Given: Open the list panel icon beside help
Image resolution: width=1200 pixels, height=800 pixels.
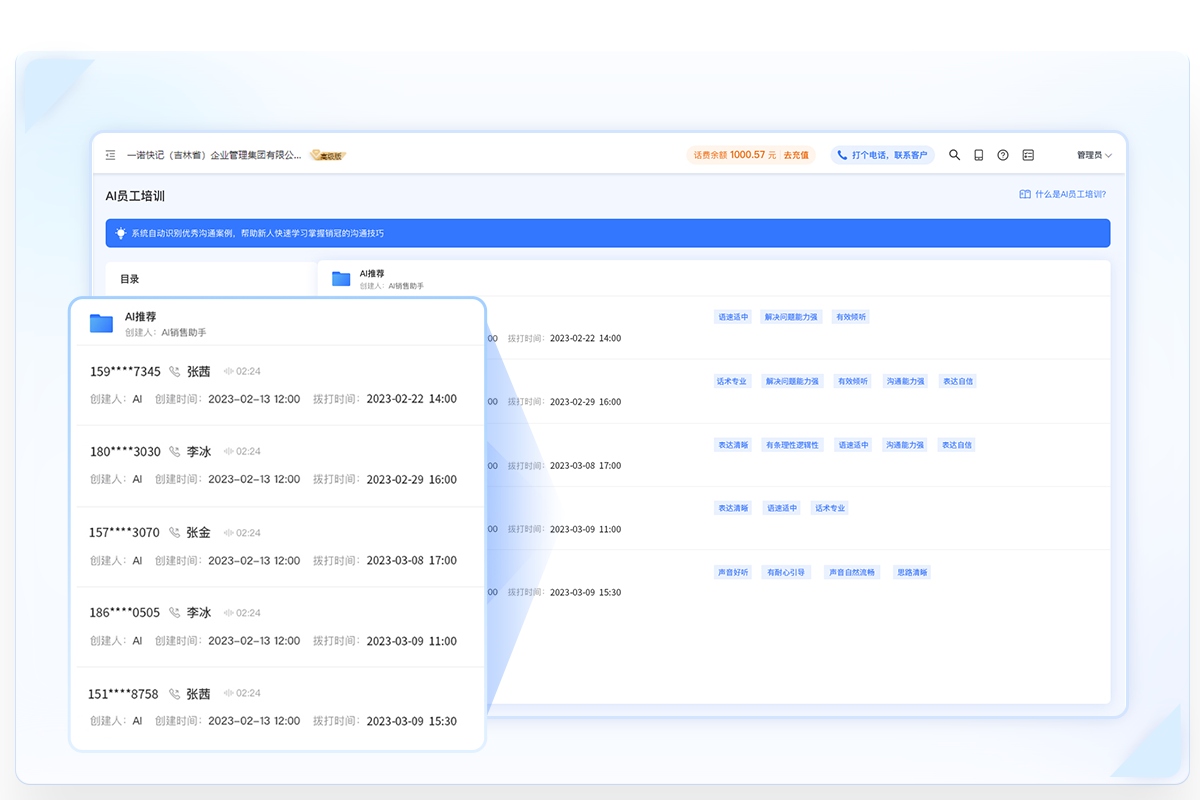Looking at the screenshot, I should tap(1028, 155).
